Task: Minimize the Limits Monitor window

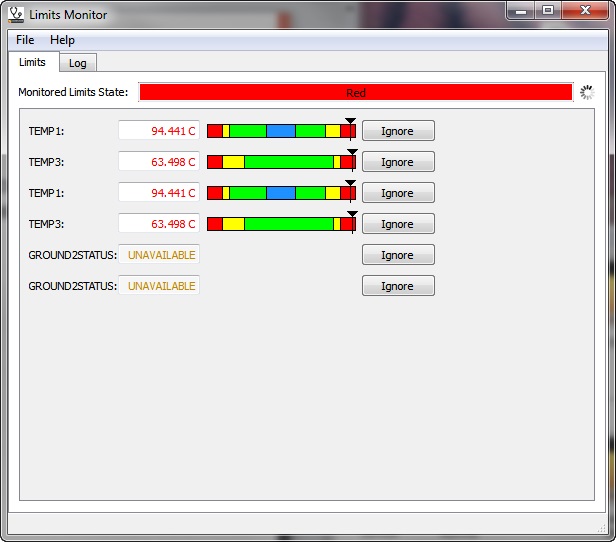Action: point(521,11)
